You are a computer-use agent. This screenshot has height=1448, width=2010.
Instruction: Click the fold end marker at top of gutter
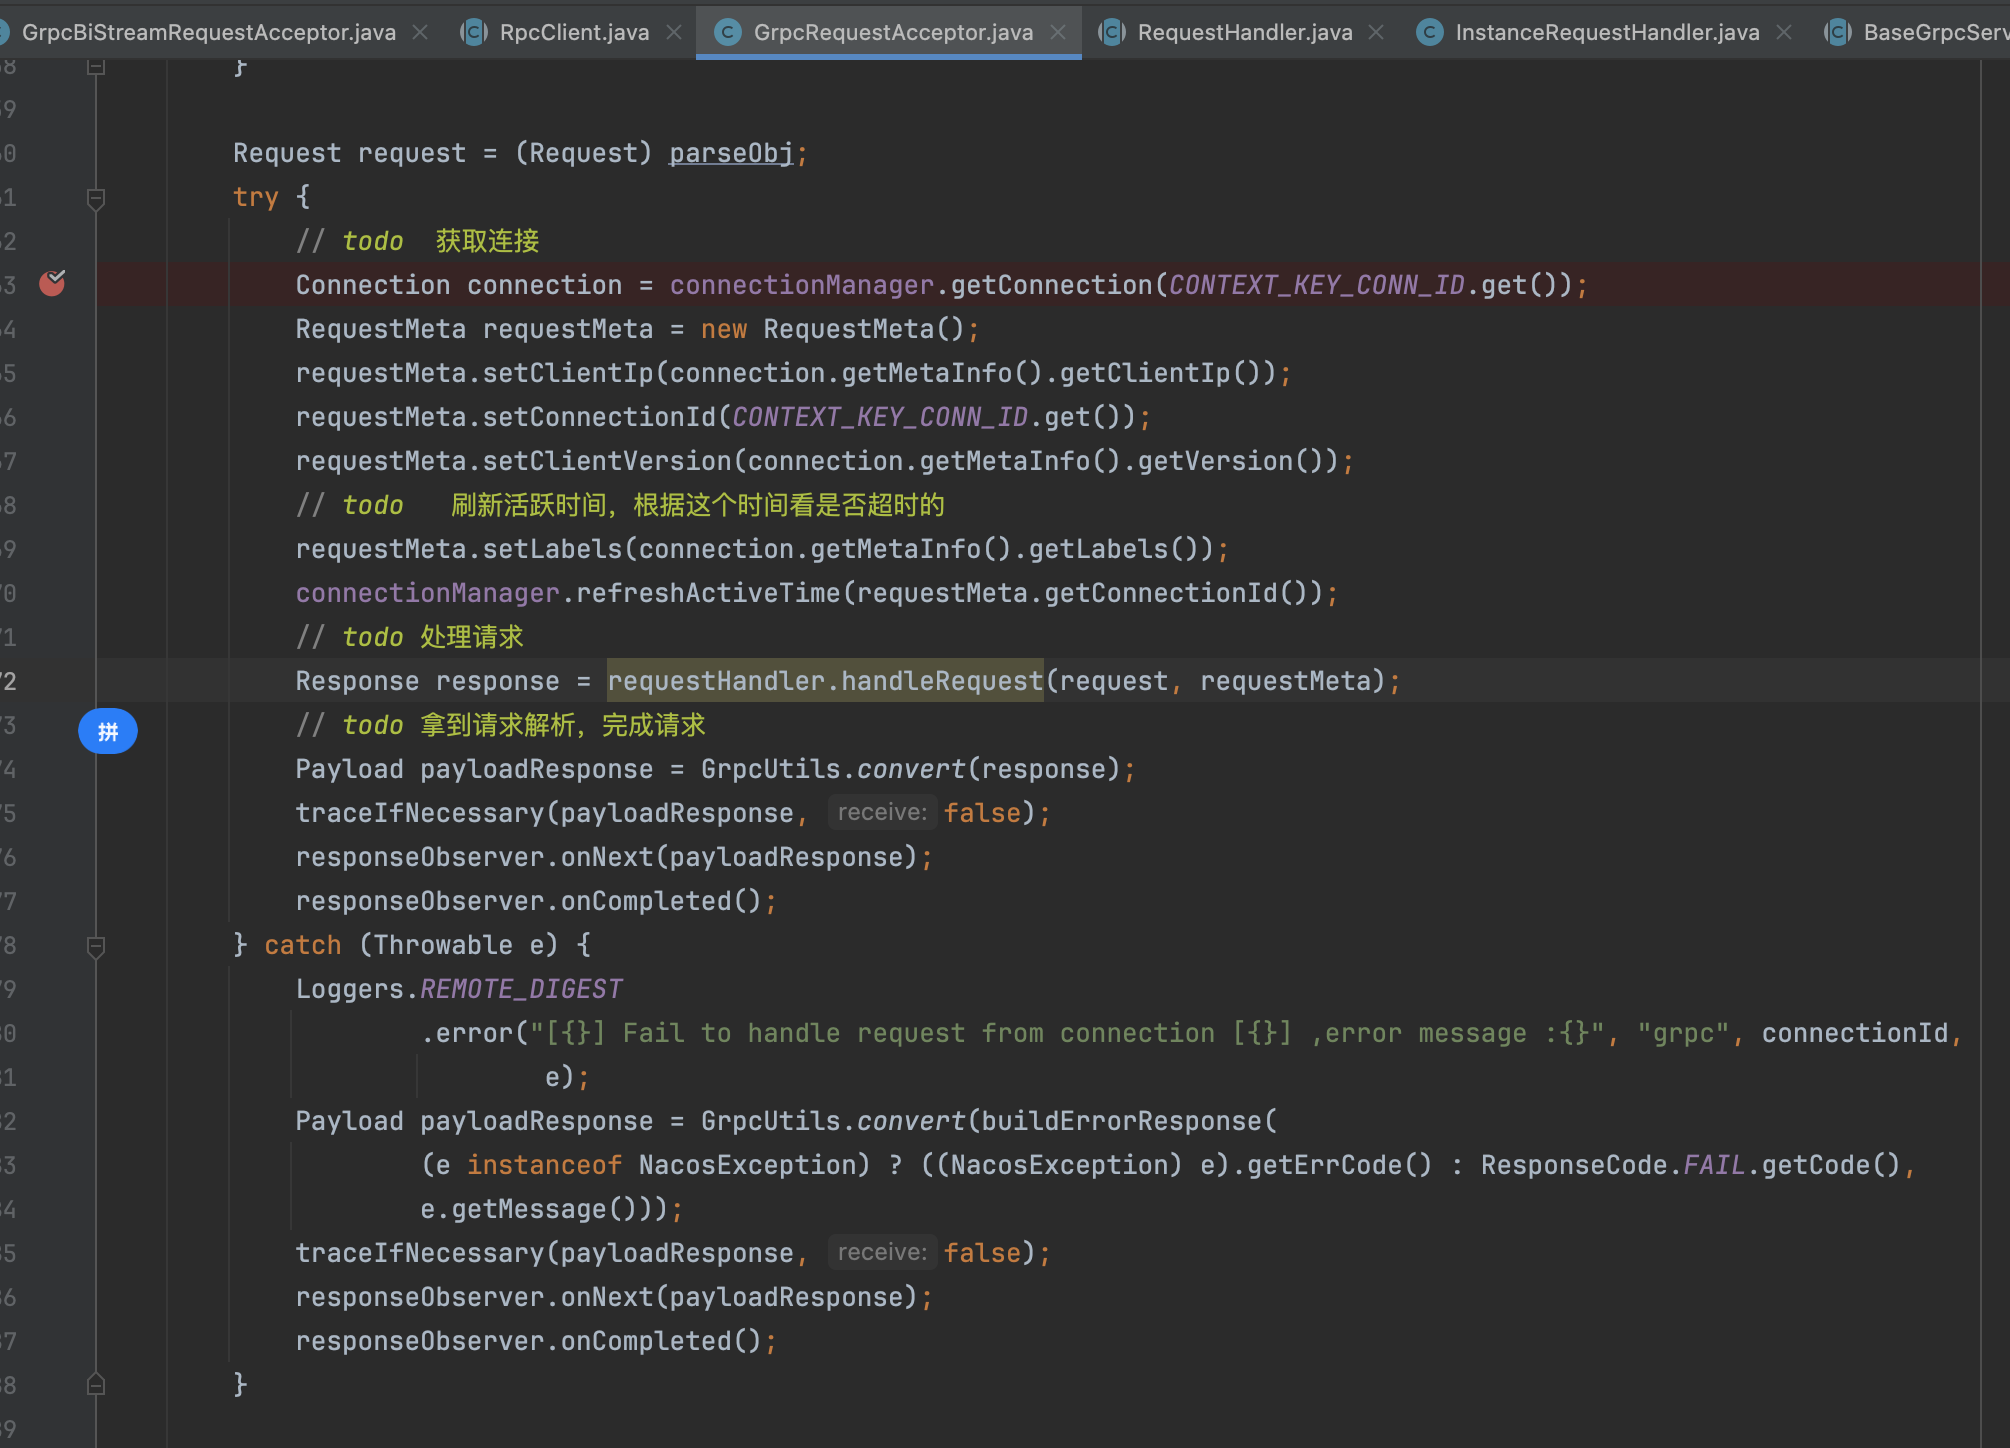click(96, 66)
